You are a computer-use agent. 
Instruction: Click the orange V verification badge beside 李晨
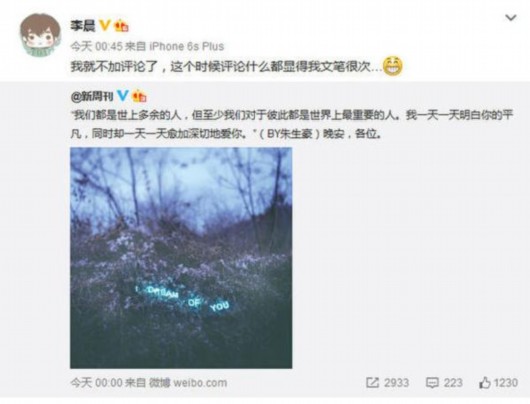105,25
